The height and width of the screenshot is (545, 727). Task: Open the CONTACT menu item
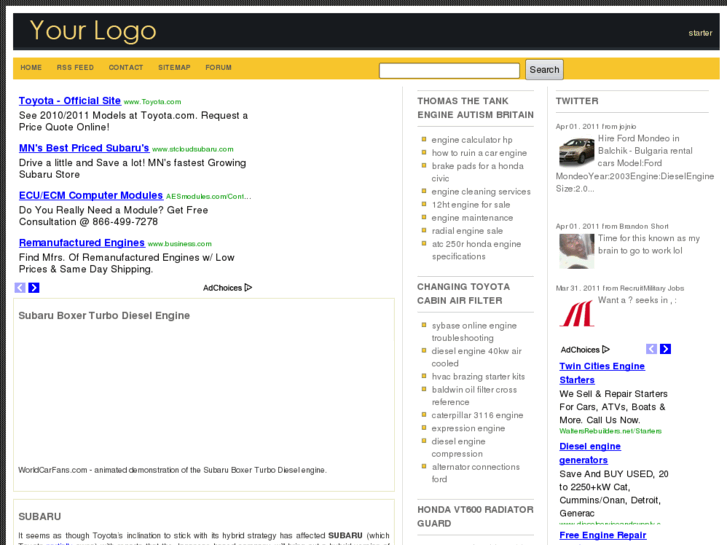(x=126, y=68)
